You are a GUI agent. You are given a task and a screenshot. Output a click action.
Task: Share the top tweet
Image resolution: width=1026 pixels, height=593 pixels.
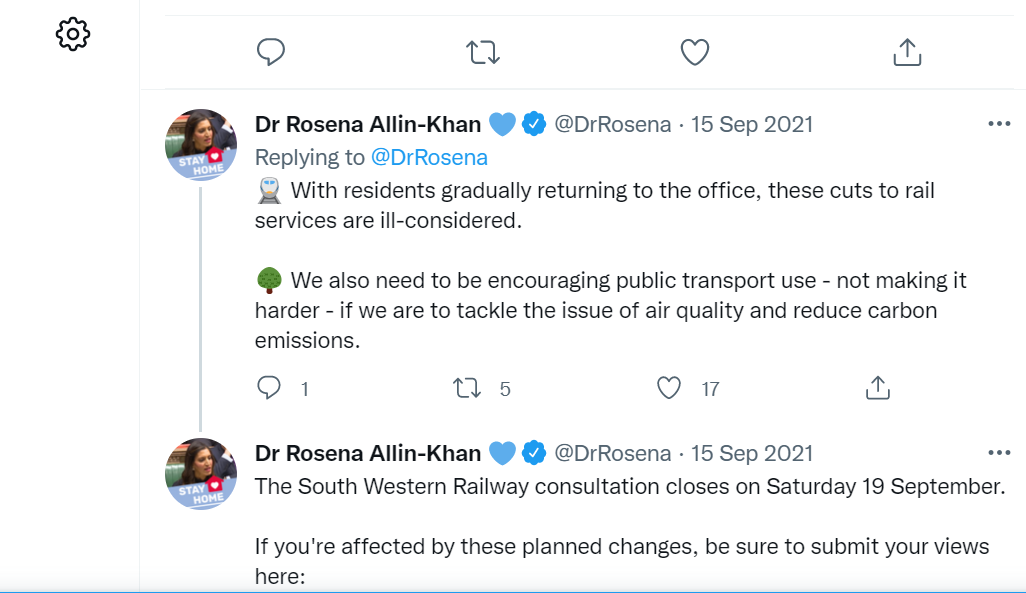pyautogui.click(x=906, y=52)
